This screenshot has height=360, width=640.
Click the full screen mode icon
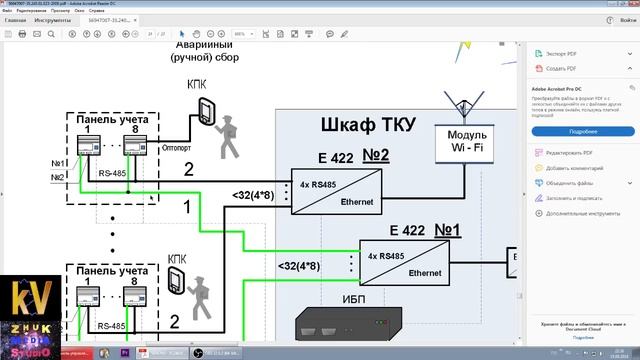click(x=294, y=34)
